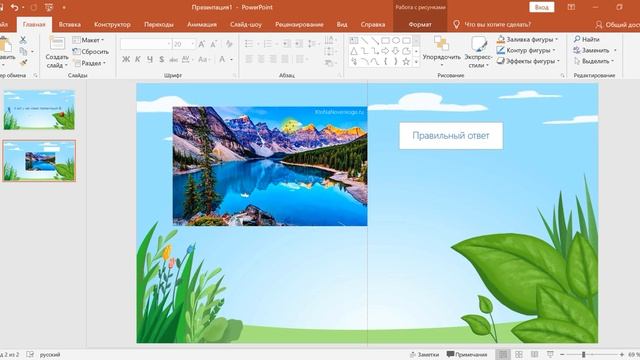
Task: Switch to reading view icon
Action: click(534, 354)
